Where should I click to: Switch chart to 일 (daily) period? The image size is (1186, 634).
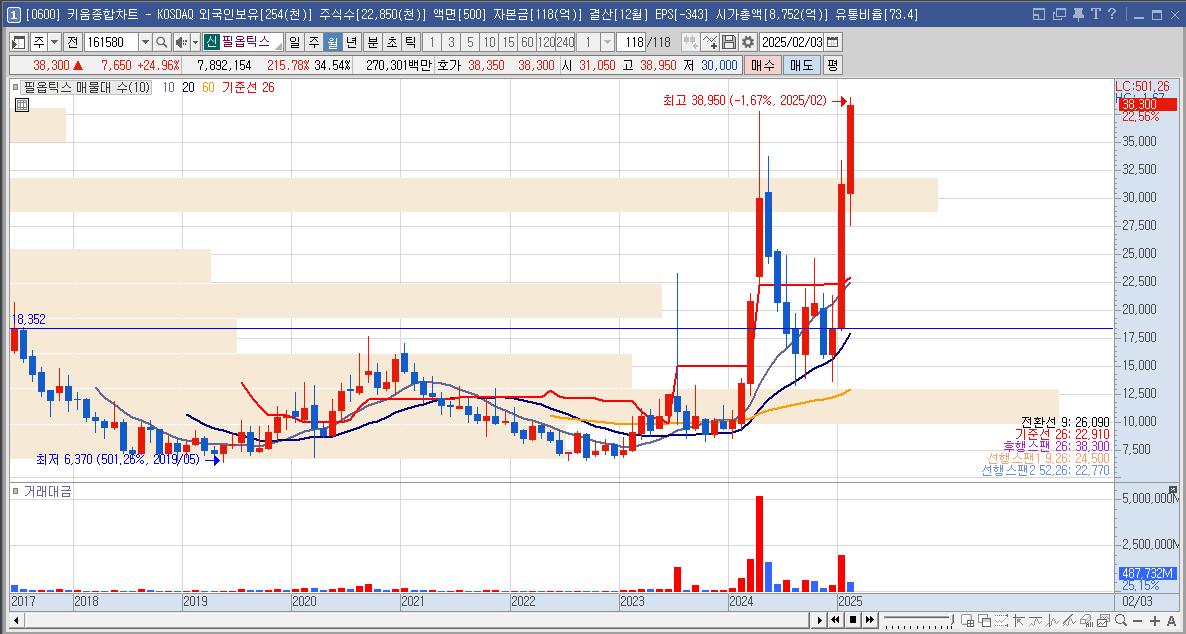click(x=293, y=42)
